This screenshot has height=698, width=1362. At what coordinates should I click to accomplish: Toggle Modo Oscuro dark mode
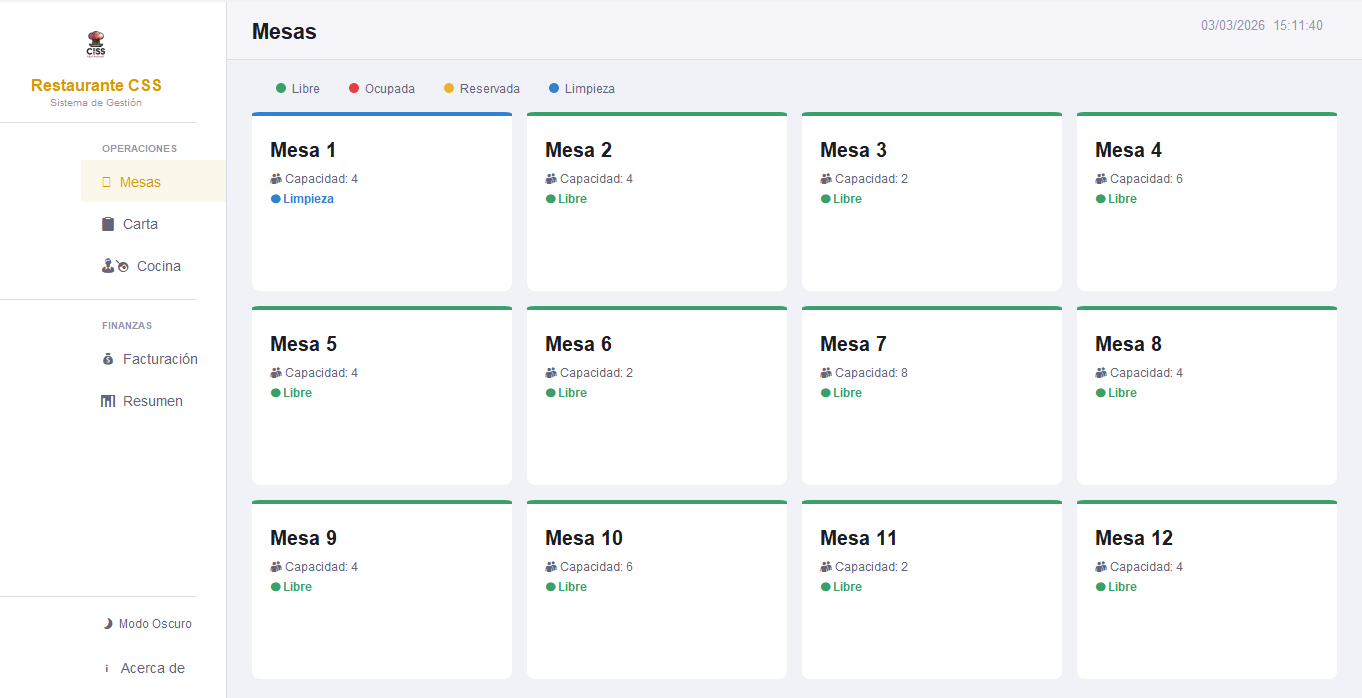click(148, 624)
